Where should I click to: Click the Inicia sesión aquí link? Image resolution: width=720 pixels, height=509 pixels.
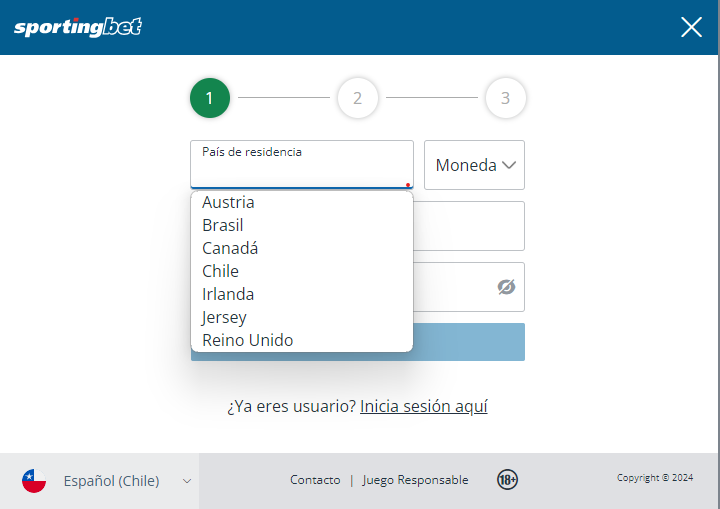[x=424, y=406]
